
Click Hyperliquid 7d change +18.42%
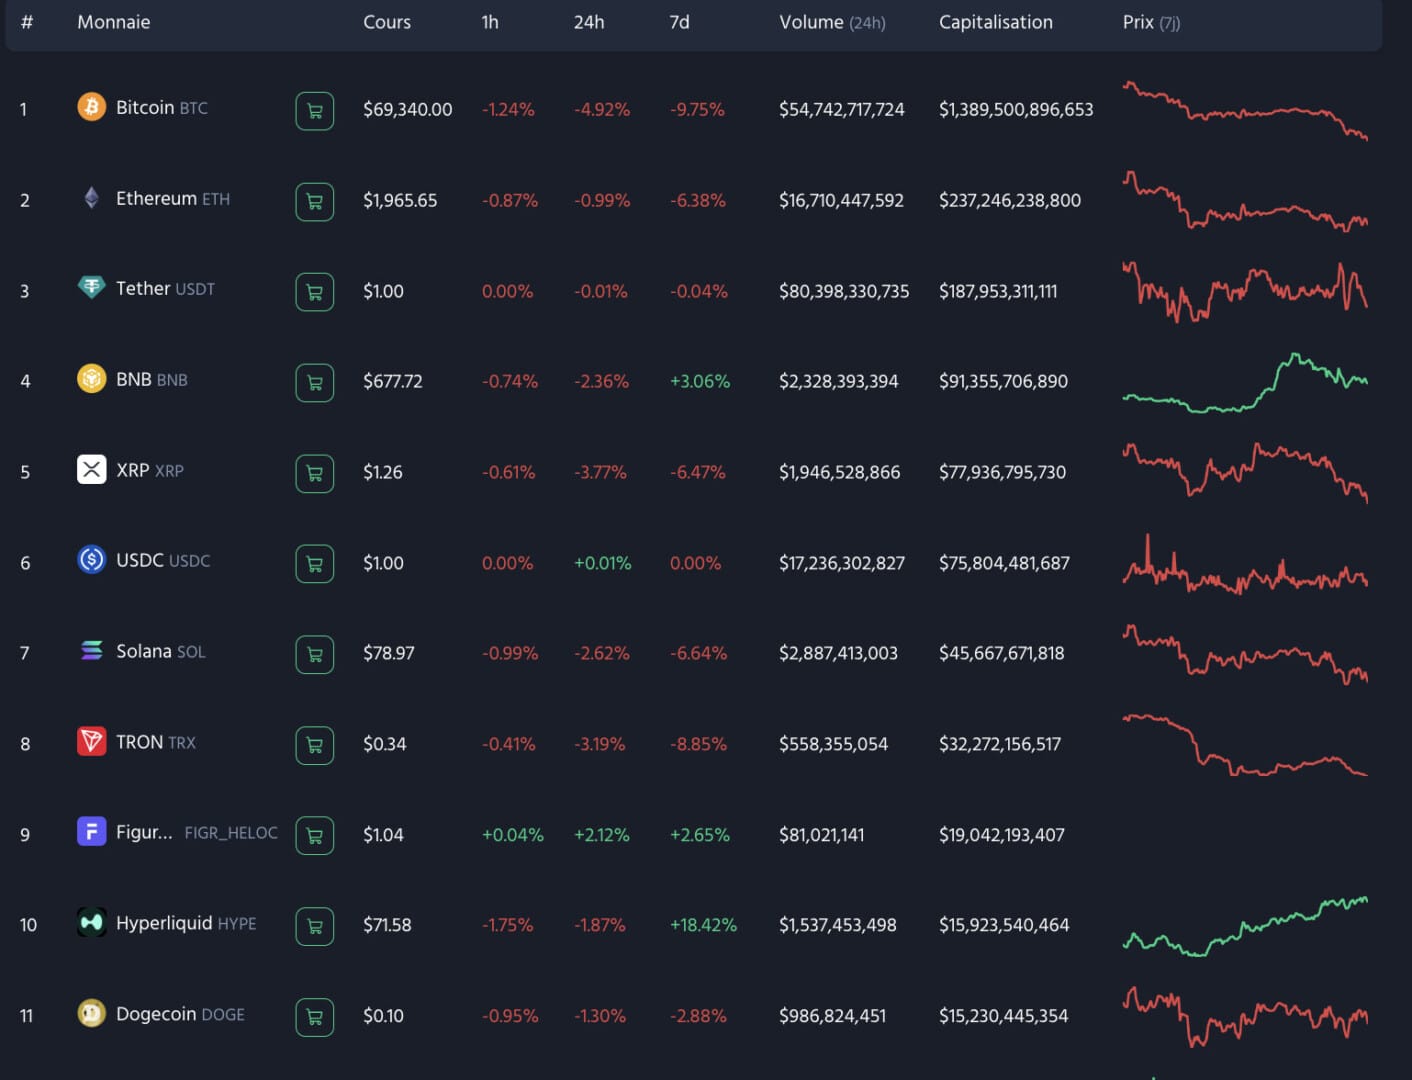(x=703, y=925)
